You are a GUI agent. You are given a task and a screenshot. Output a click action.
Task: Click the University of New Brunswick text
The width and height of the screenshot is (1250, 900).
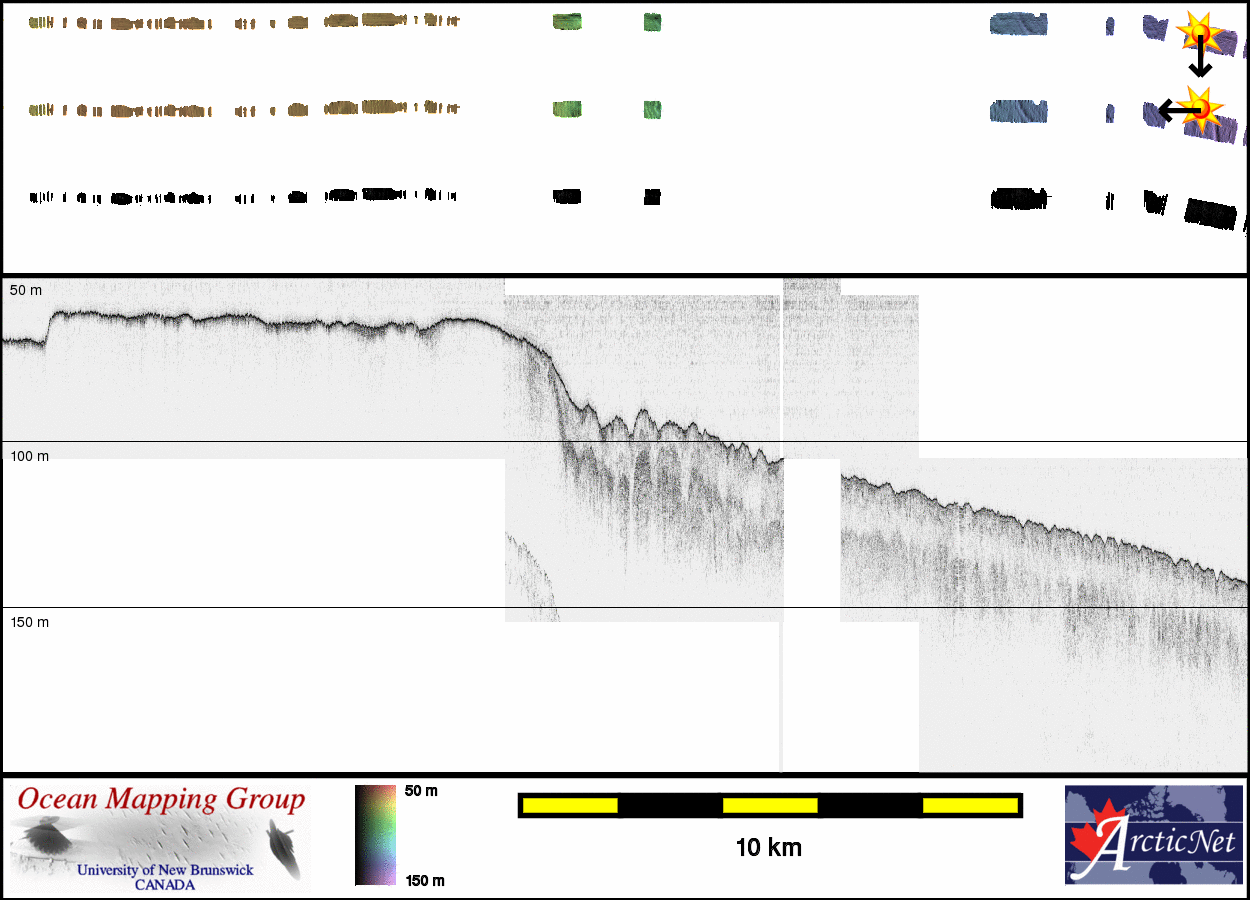165,870
